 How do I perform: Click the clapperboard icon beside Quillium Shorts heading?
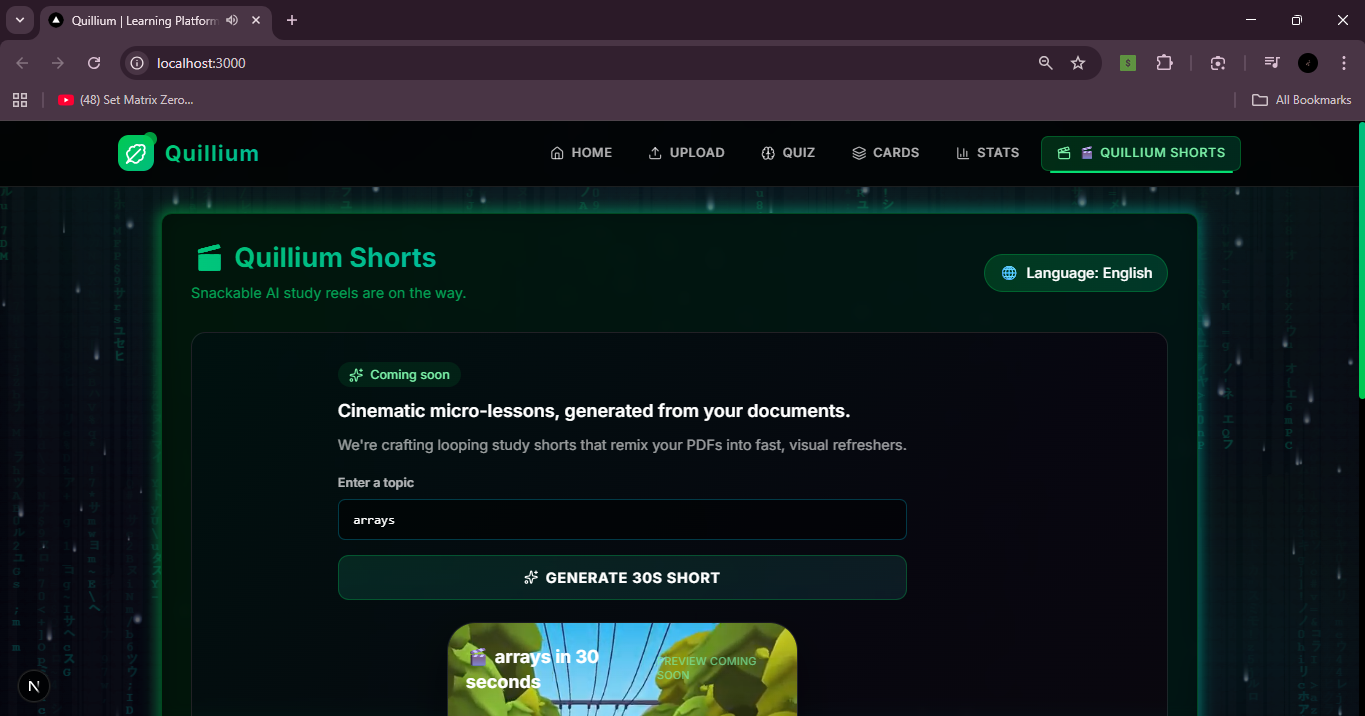point(209,258)
